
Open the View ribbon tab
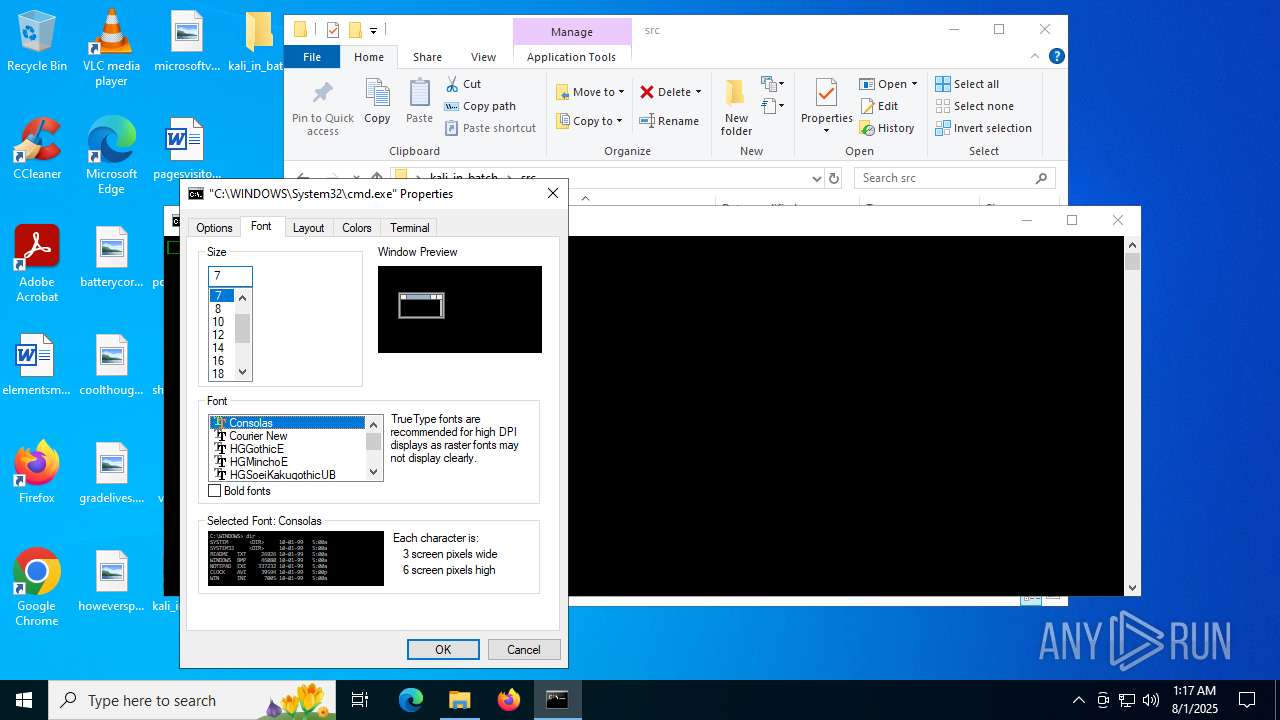coord(483,57)
